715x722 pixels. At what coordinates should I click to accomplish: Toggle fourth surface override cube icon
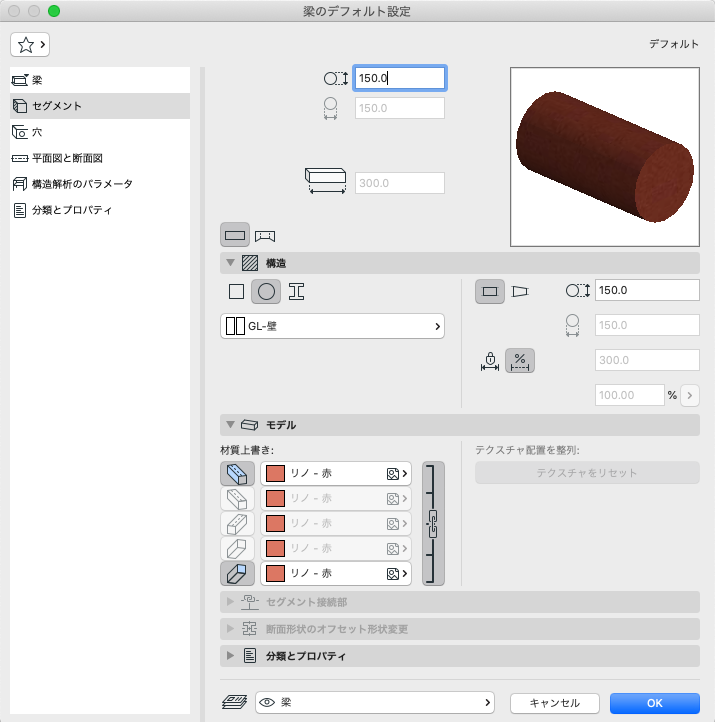[x=237, y=548]
